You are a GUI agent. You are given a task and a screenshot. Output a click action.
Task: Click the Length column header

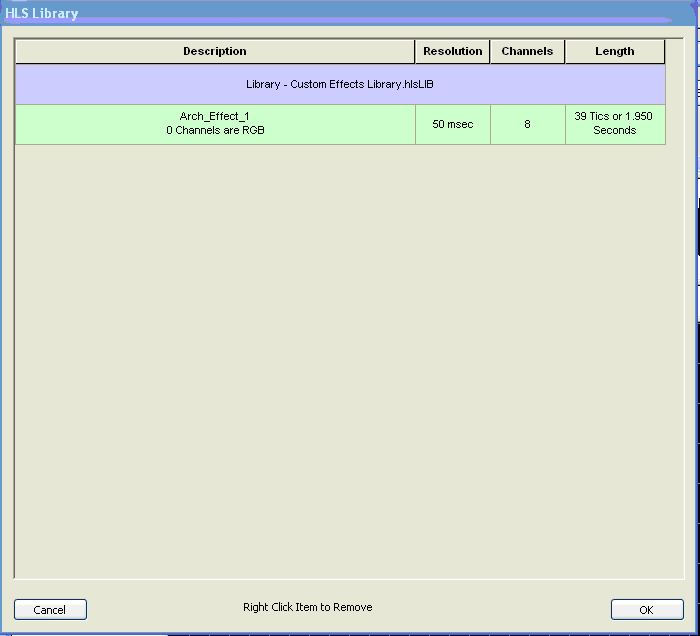pyautogui.click(x=615, y=51)
